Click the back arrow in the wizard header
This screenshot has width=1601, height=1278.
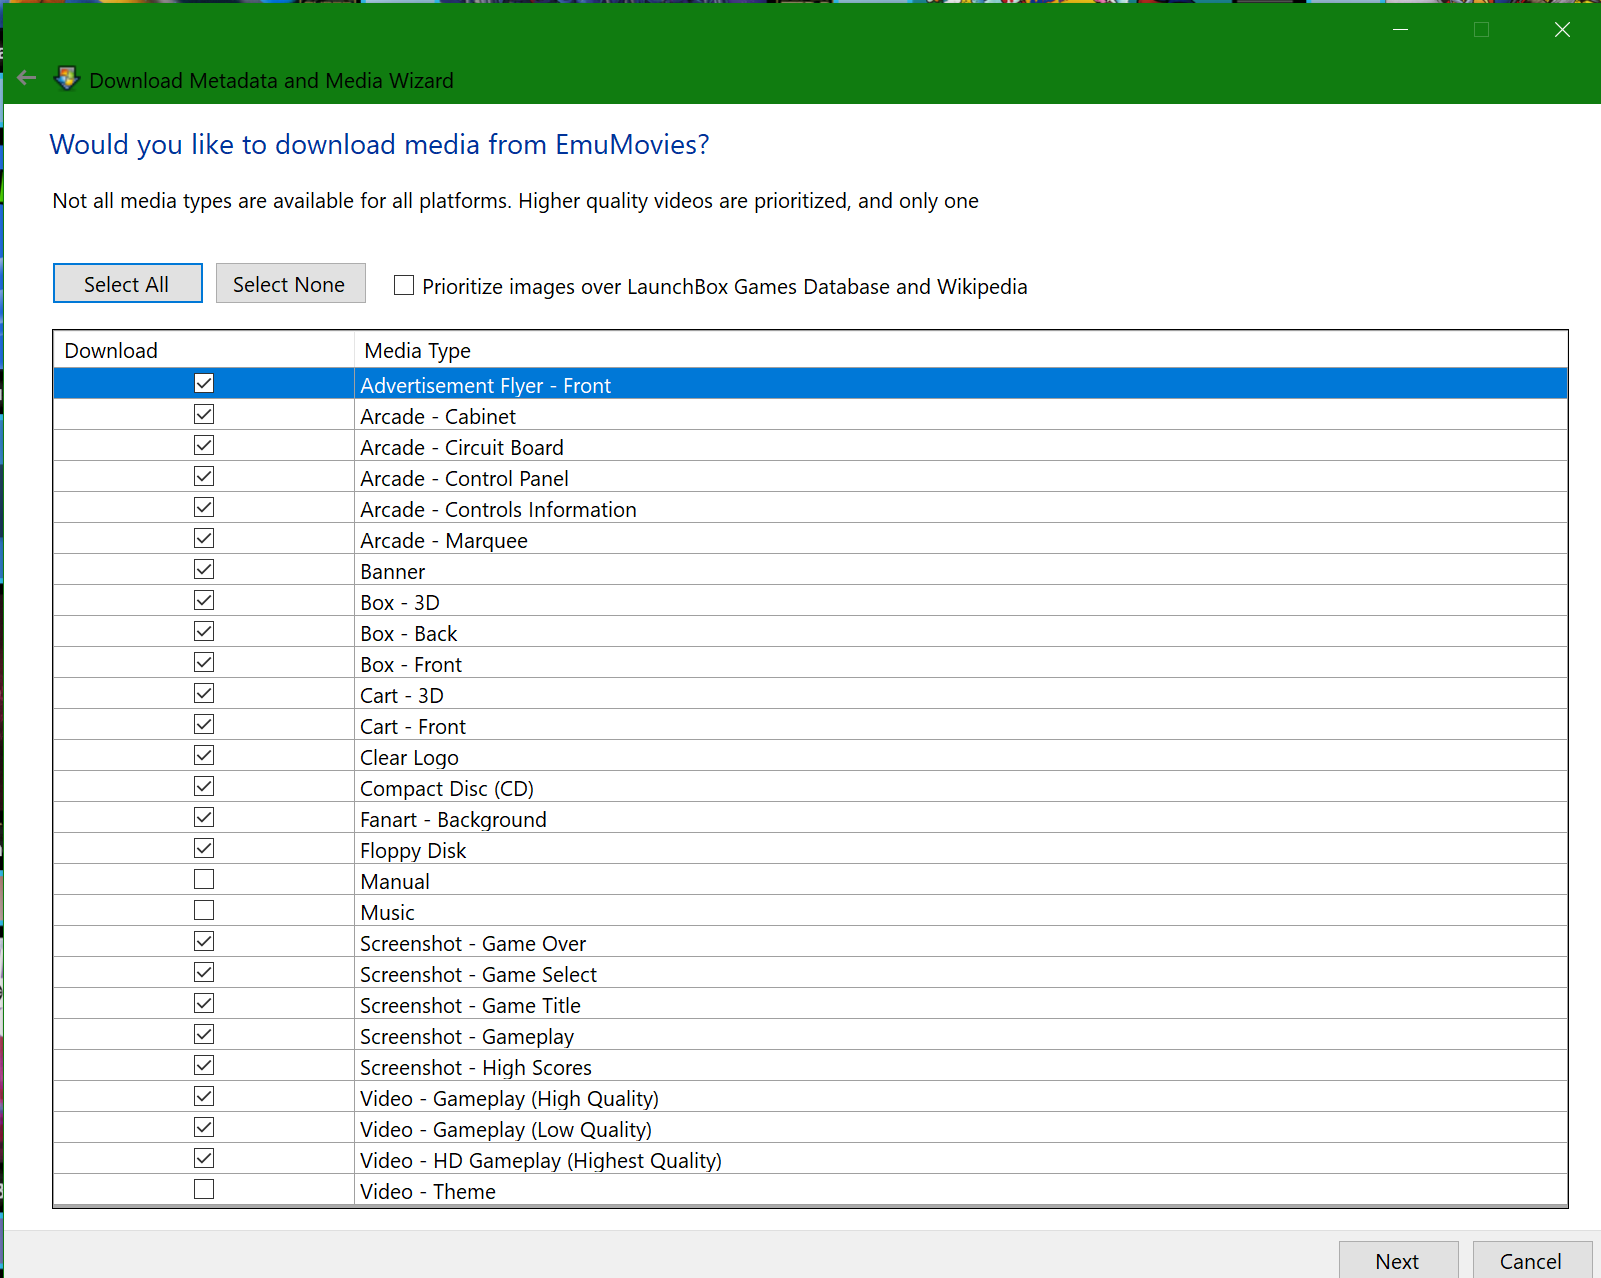click(27, 78)
